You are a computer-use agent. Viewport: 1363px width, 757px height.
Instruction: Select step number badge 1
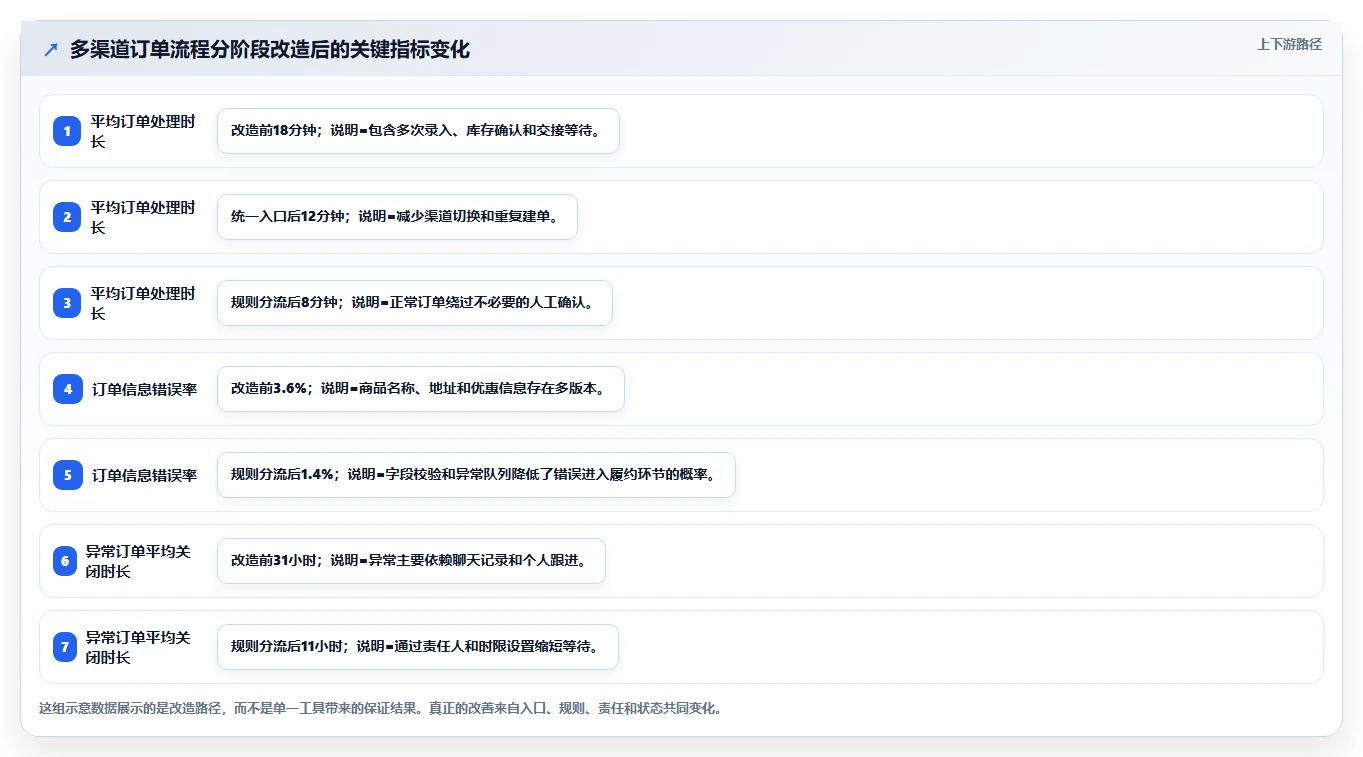coord(68,131)
